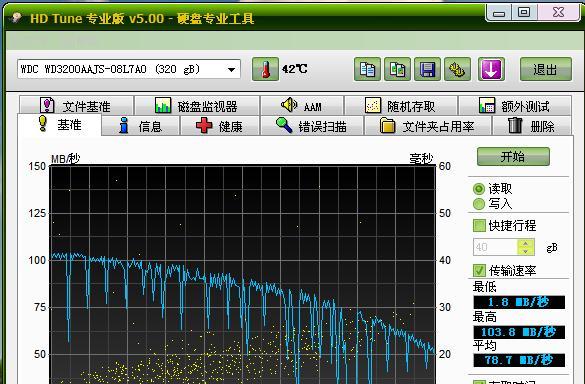Select the 基准 tab
The image size is (585, 384).
(x=59, y=124)
